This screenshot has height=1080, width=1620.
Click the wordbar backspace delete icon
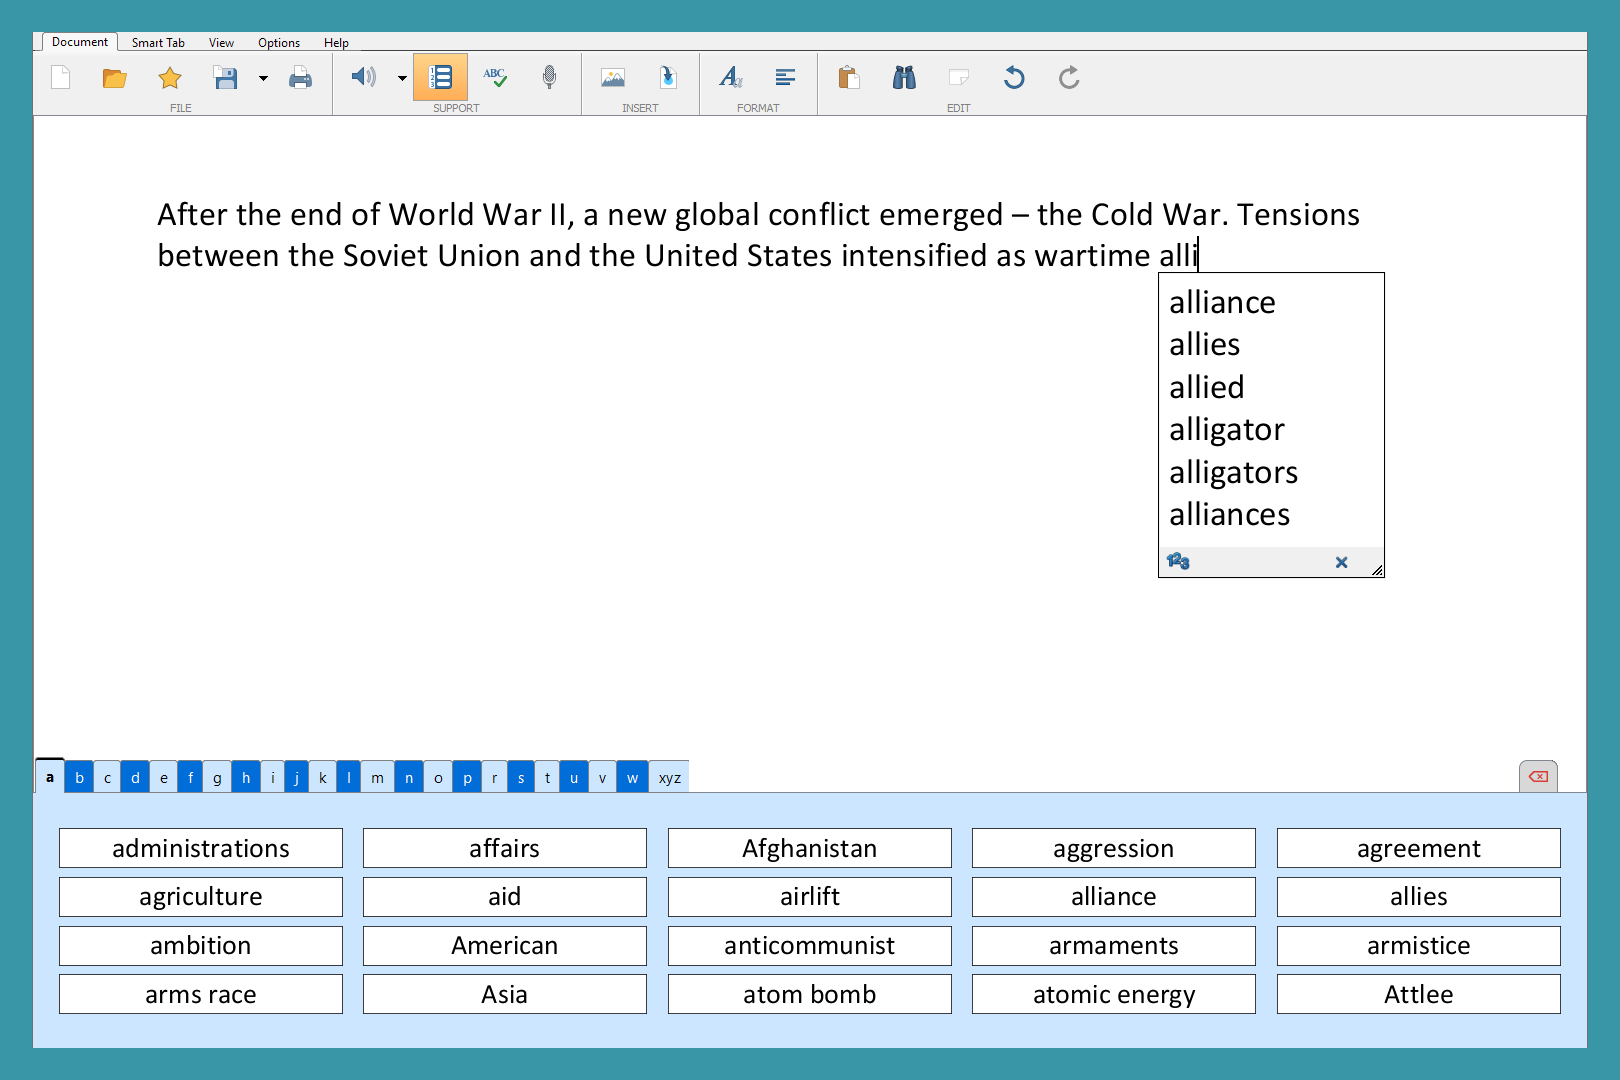click(1538, 776)
